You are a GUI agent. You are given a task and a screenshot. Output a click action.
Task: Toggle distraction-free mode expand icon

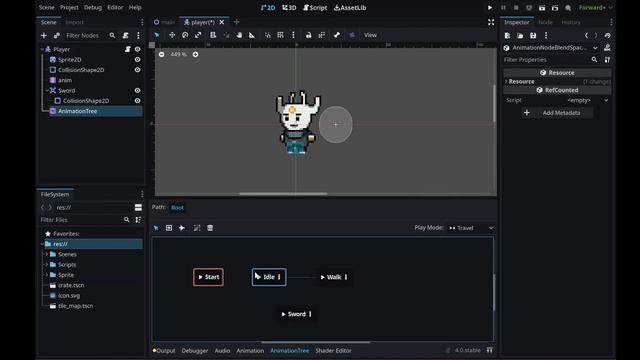tap(491, 22)
